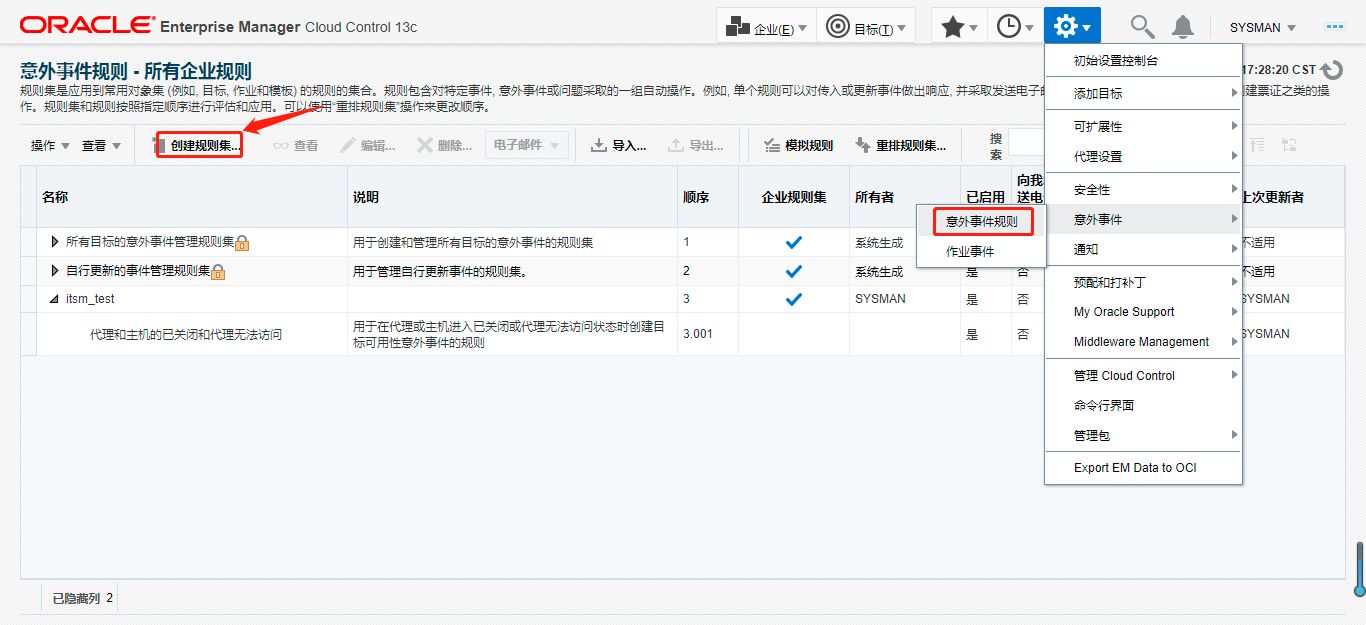This screenshot has height=625, width=1366.
Task: Click the 导出 export button
Action: click(x=695, y=145)
